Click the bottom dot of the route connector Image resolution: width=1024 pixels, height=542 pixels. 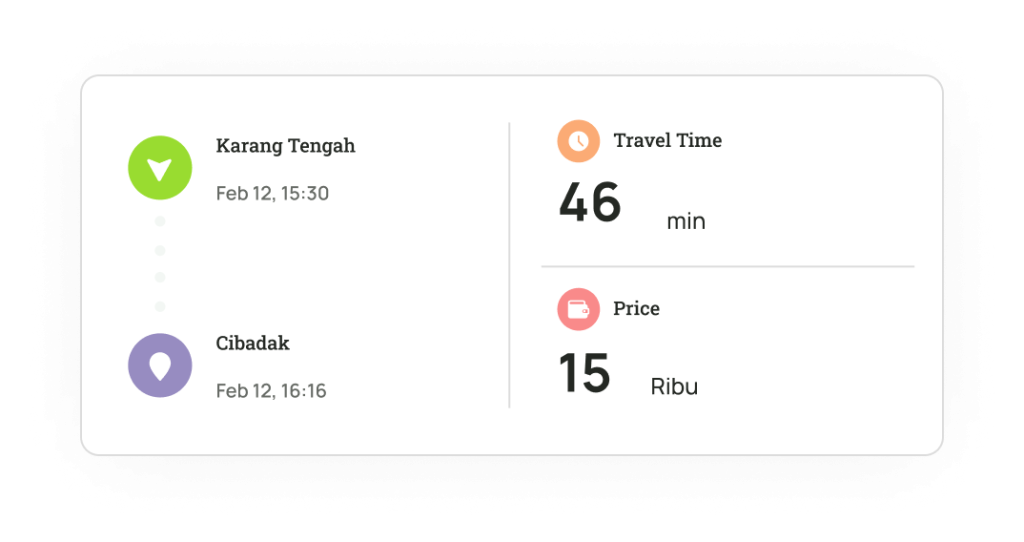coord(160,306)
